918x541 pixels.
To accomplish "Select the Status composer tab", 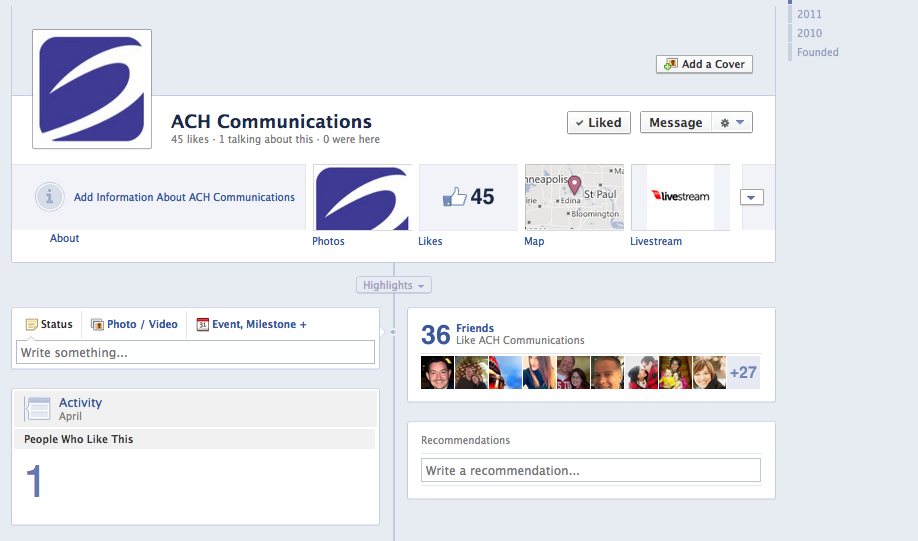I will (x=49, y=324).
